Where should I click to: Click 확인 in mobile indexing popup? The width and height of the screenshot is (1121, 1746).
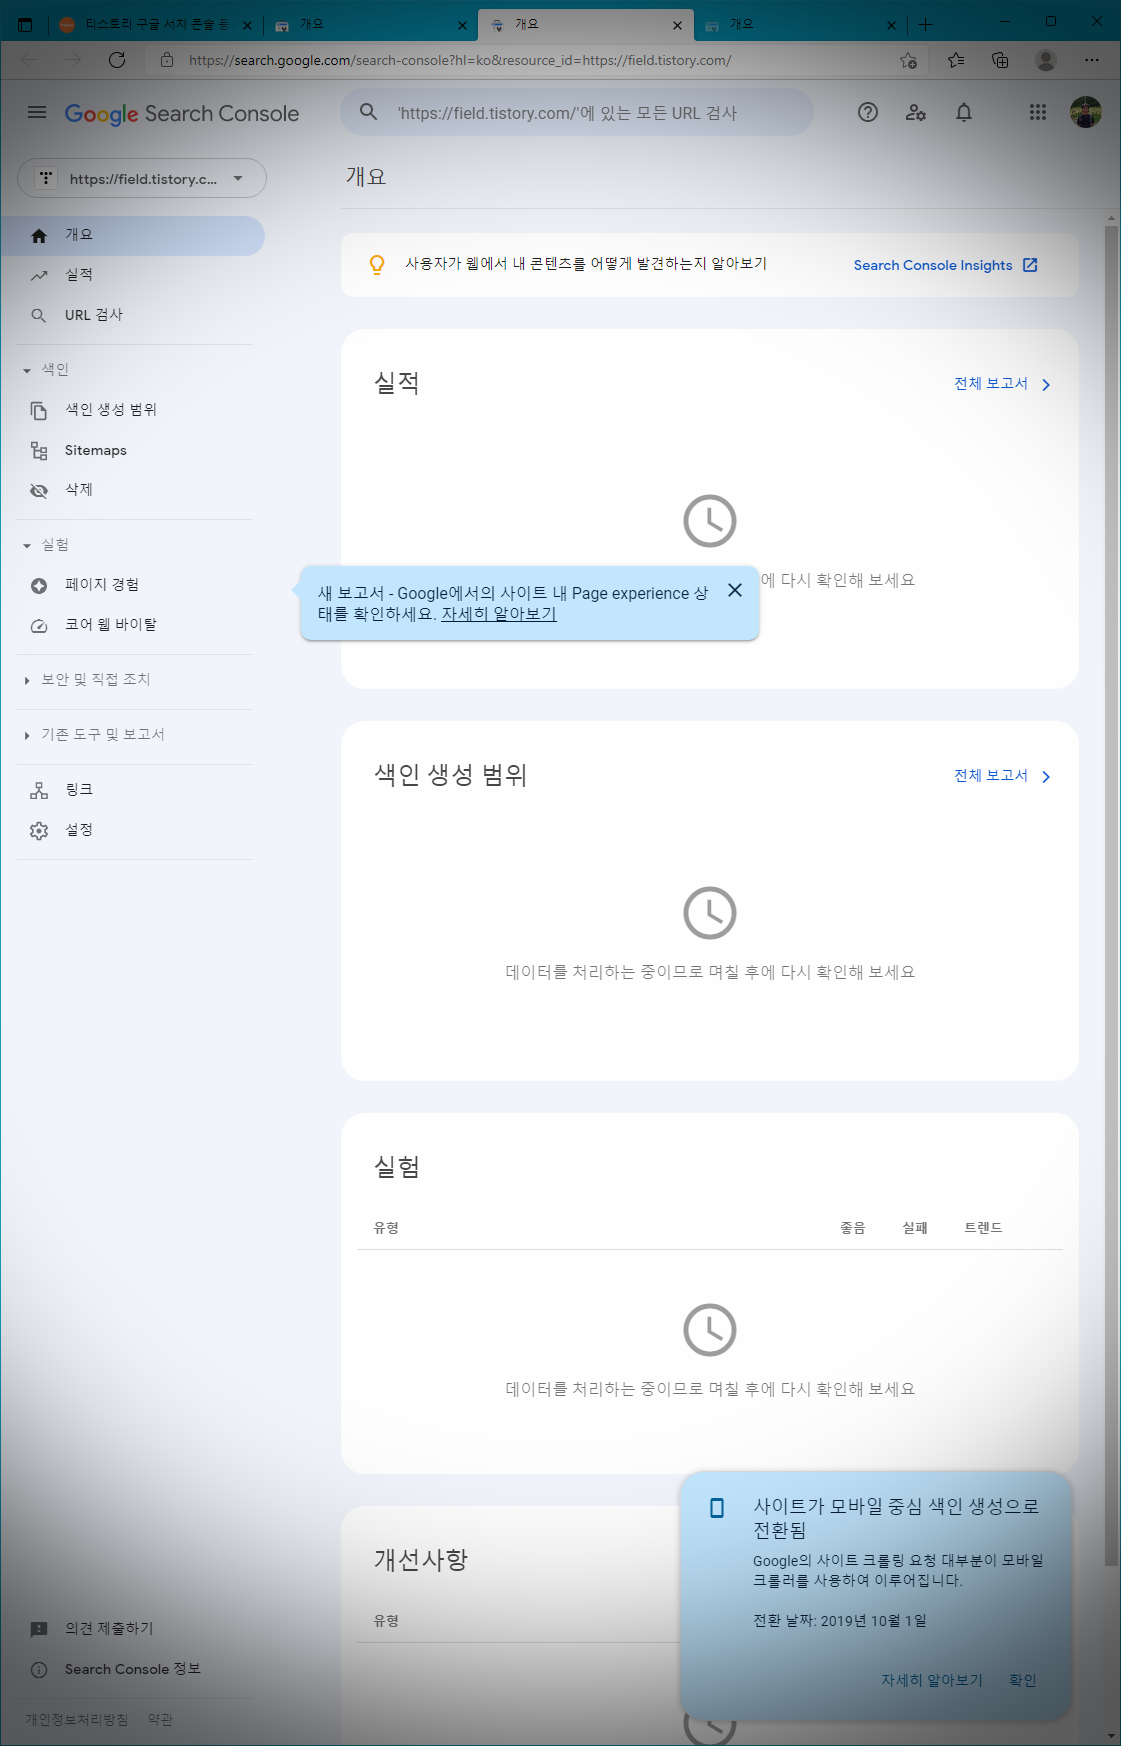(x=1023, y=1680)
